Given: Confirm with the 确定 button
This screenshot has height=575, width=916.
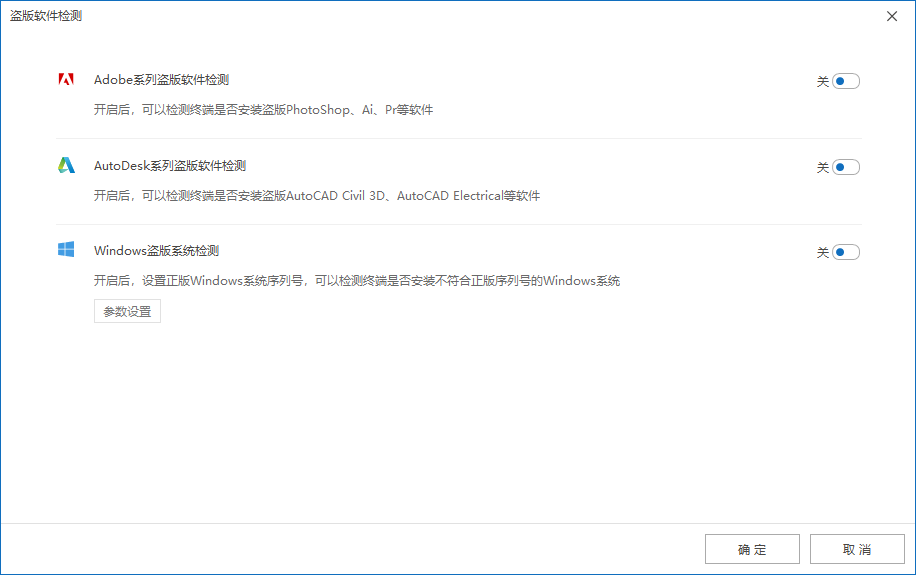Looking at the screenshot, I should pyautogui.click(x=752, y=549).
